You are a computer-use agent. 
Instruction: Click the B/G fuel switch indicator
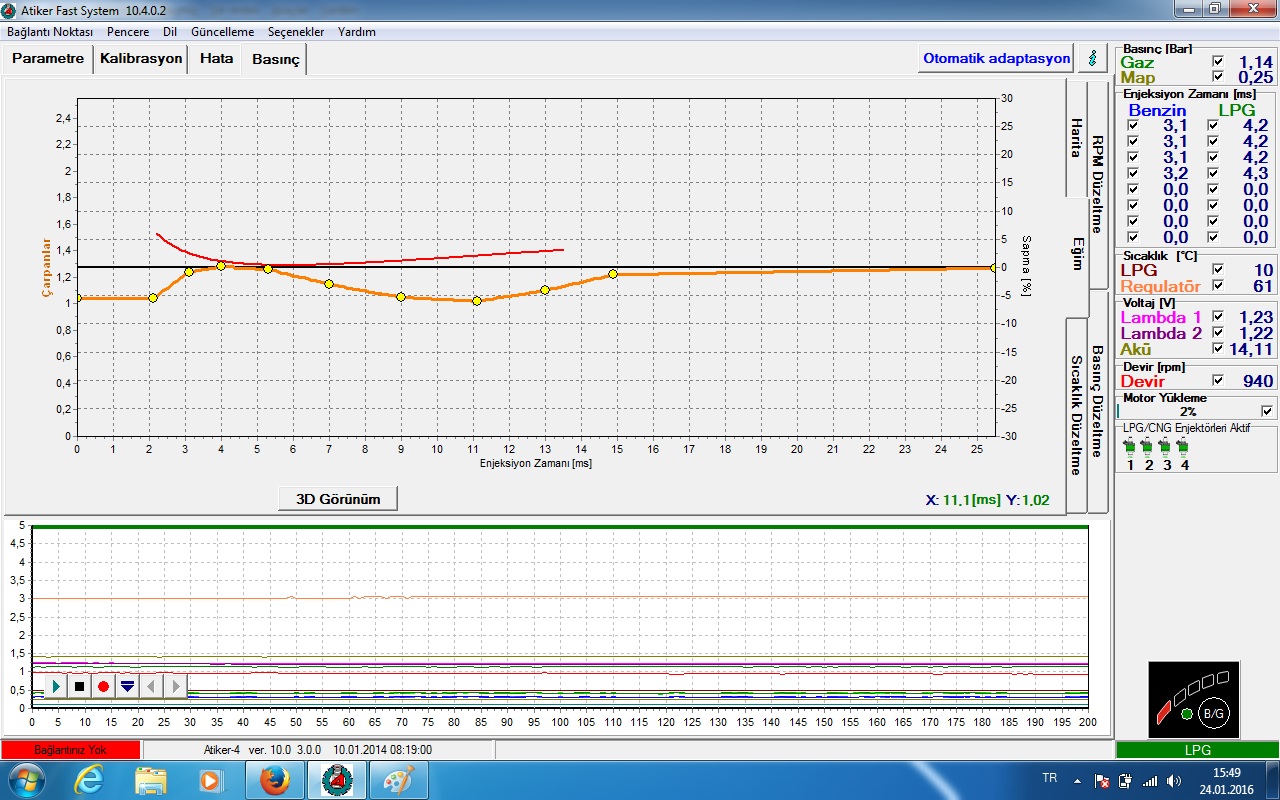pos(1213,714)
